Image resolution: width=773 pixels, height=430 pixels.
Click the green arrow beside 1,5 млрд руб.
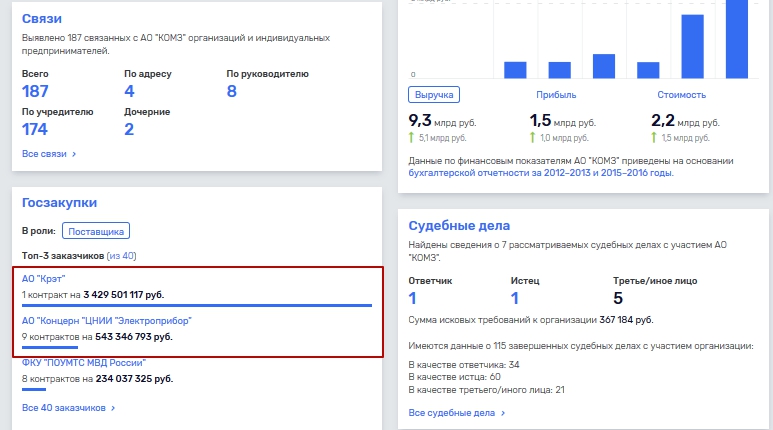coord(654,138)
